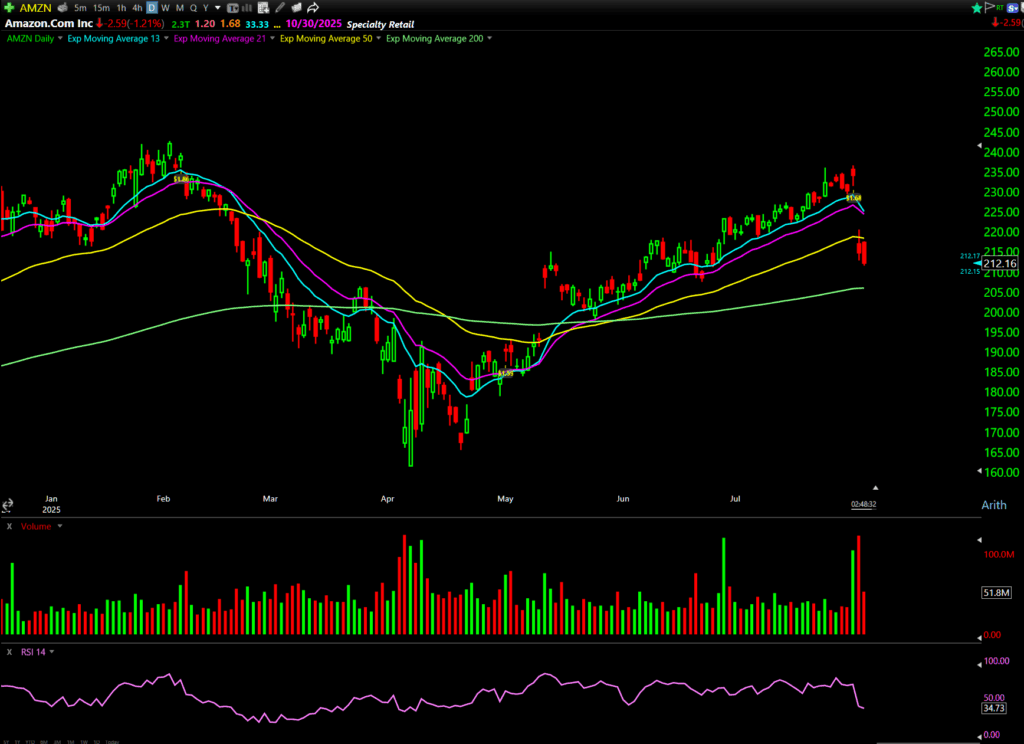Click the 2.3T market cap value
Image resolution: width=1024 pixels, height=744 pixels.
[180, 24]
